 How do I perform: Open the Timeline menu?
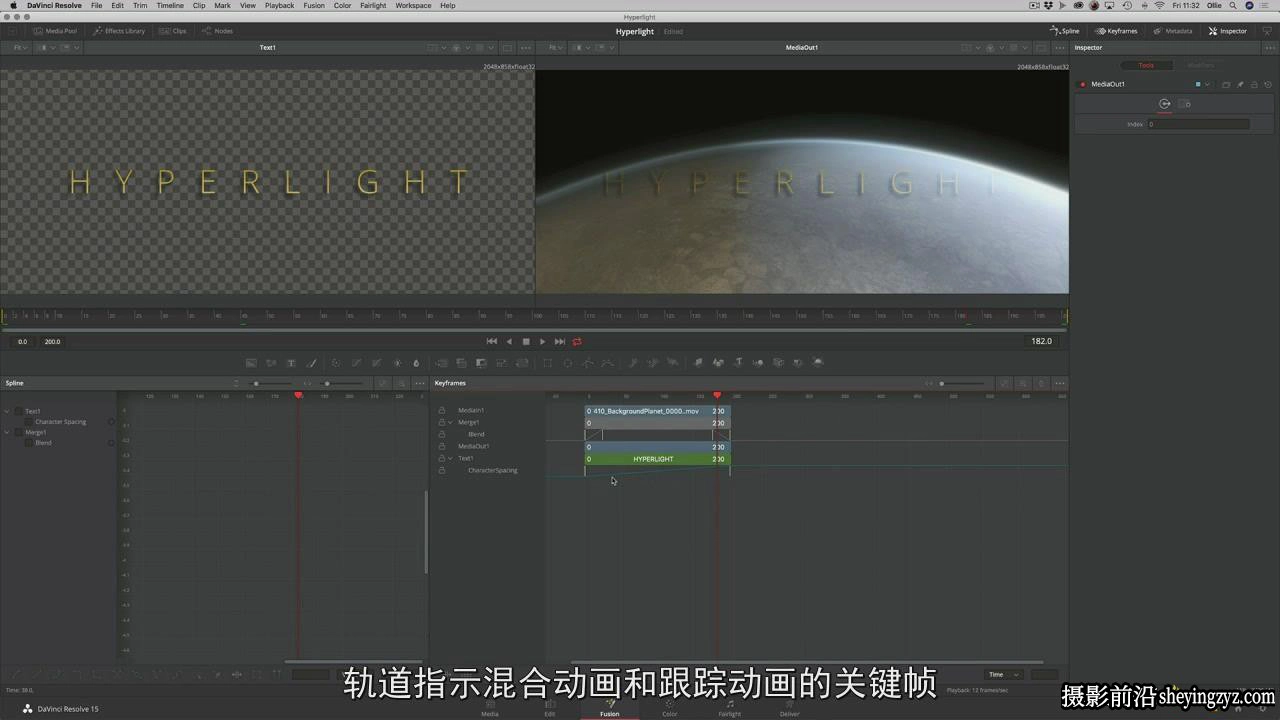pyautogui.click(x=170, y=5)
